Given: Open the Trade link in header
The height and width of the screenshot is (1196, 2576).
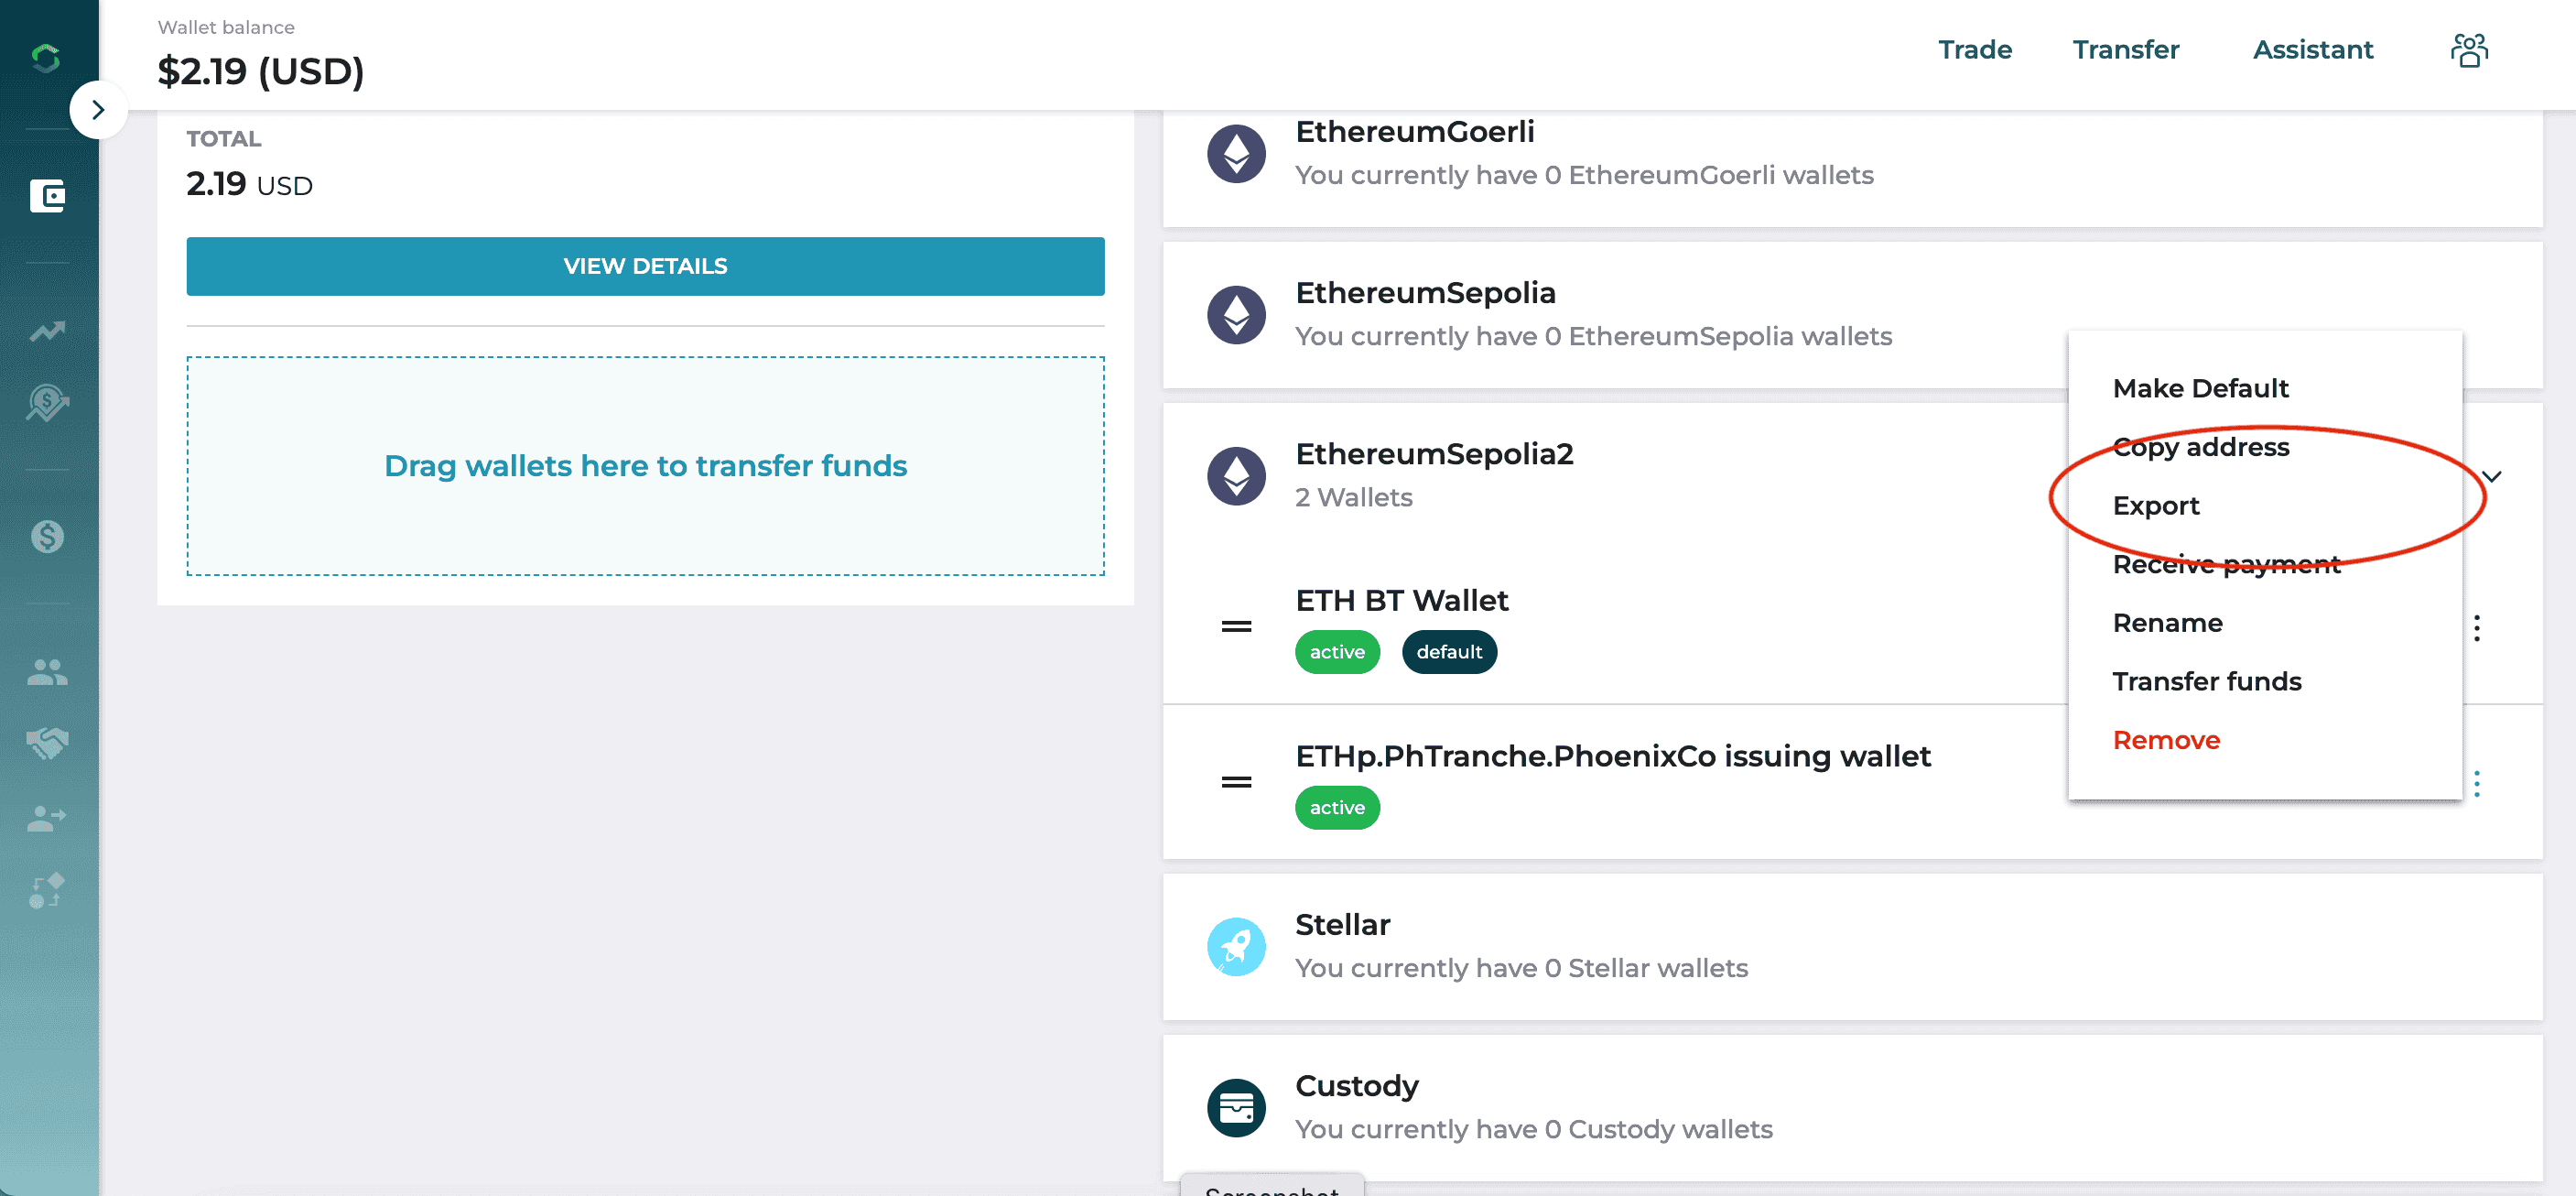Looking at the screenshot, I should [1974, 50].
